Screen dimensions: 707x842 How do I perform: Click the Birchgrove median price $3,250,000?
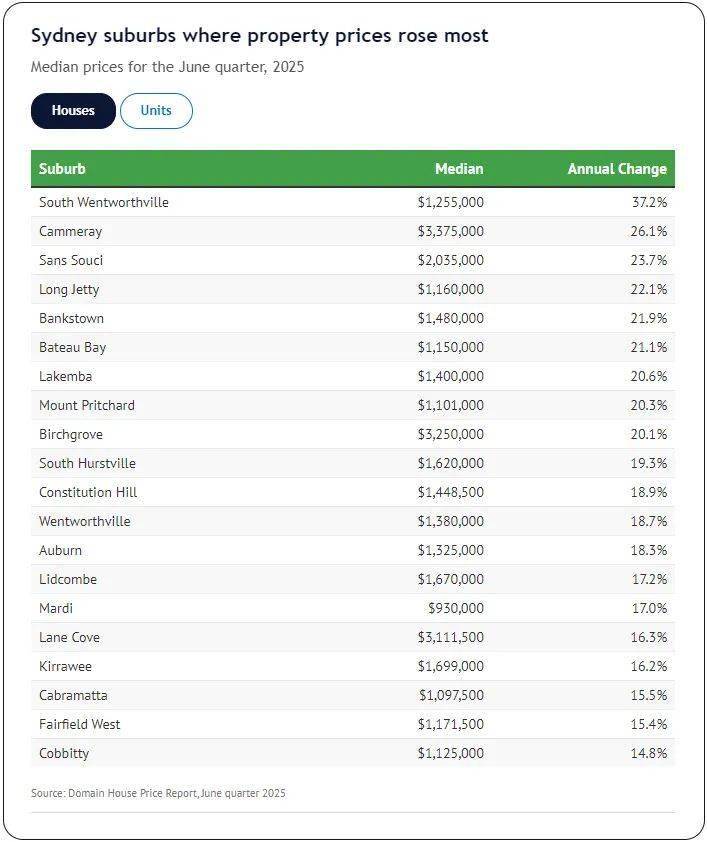pyautogui.click(x=450, y=434)
